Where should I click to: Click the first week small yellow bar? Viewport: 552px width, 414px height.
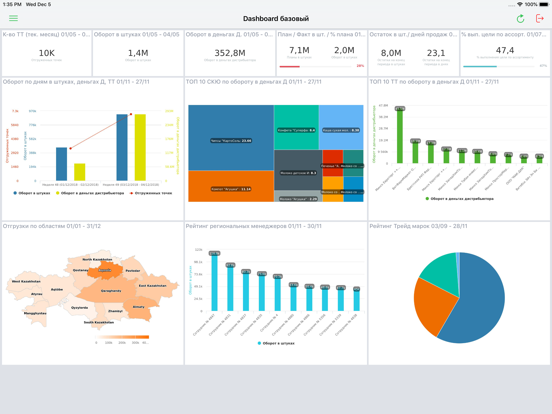[x=80, y=172]
